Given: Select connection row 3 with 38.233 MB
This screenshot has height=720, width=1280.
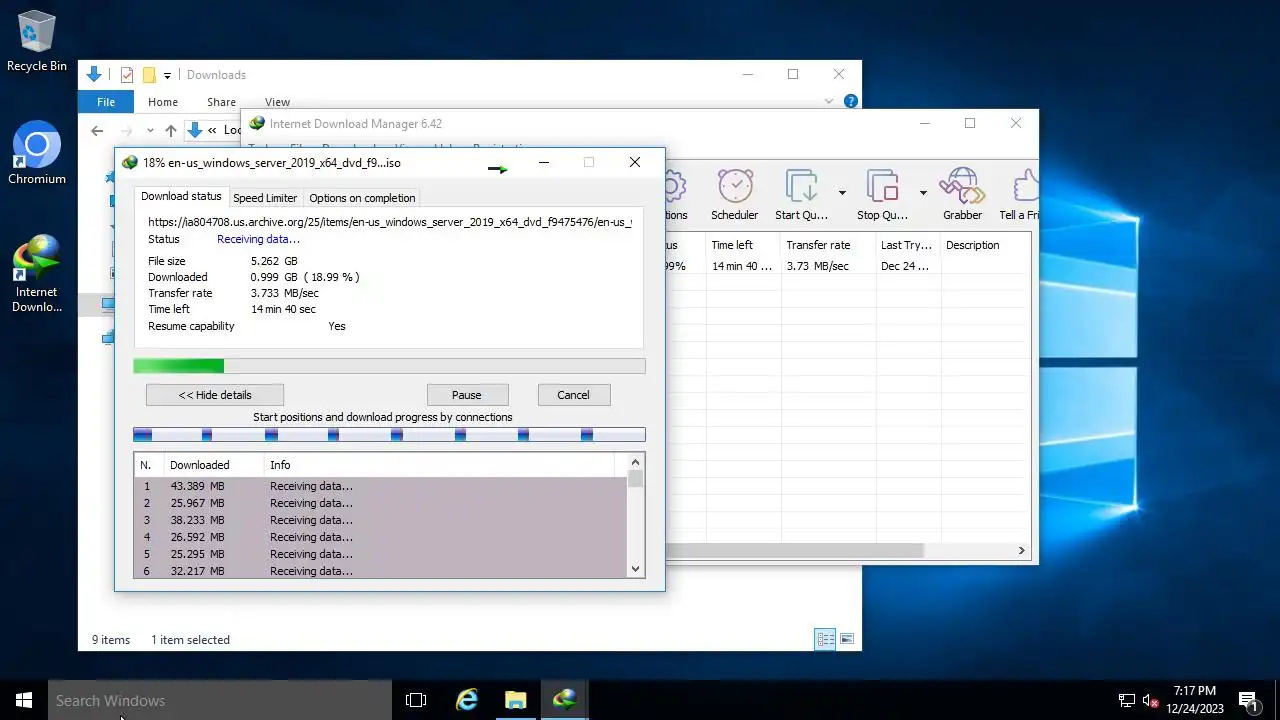Looking at the screenshot, I should click(x=380, y=520).
